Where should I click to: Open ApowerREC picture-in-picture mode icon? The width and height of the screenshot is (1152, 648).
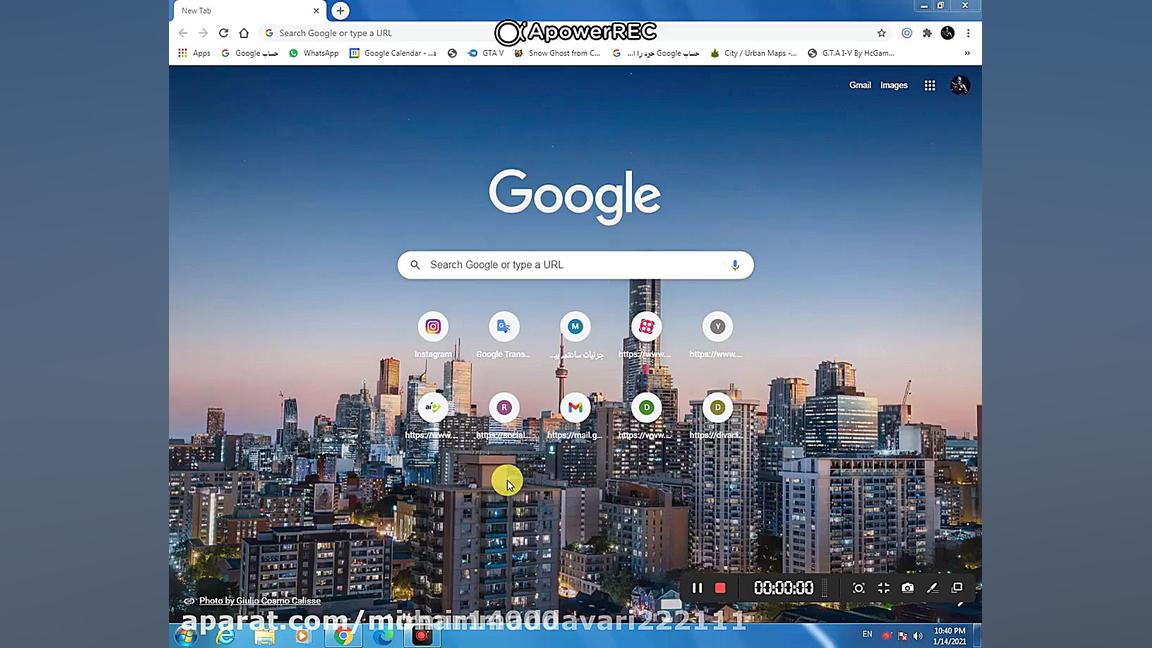957,588
